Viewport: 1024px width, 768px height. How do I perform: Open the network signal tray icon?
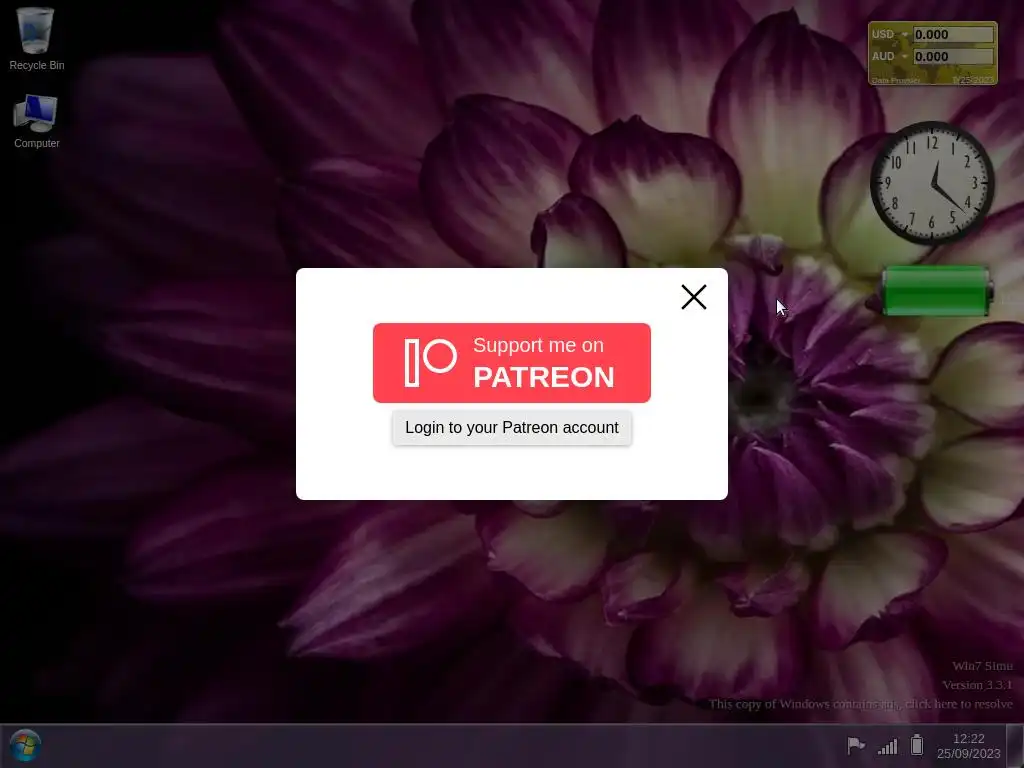click(888, 746)
